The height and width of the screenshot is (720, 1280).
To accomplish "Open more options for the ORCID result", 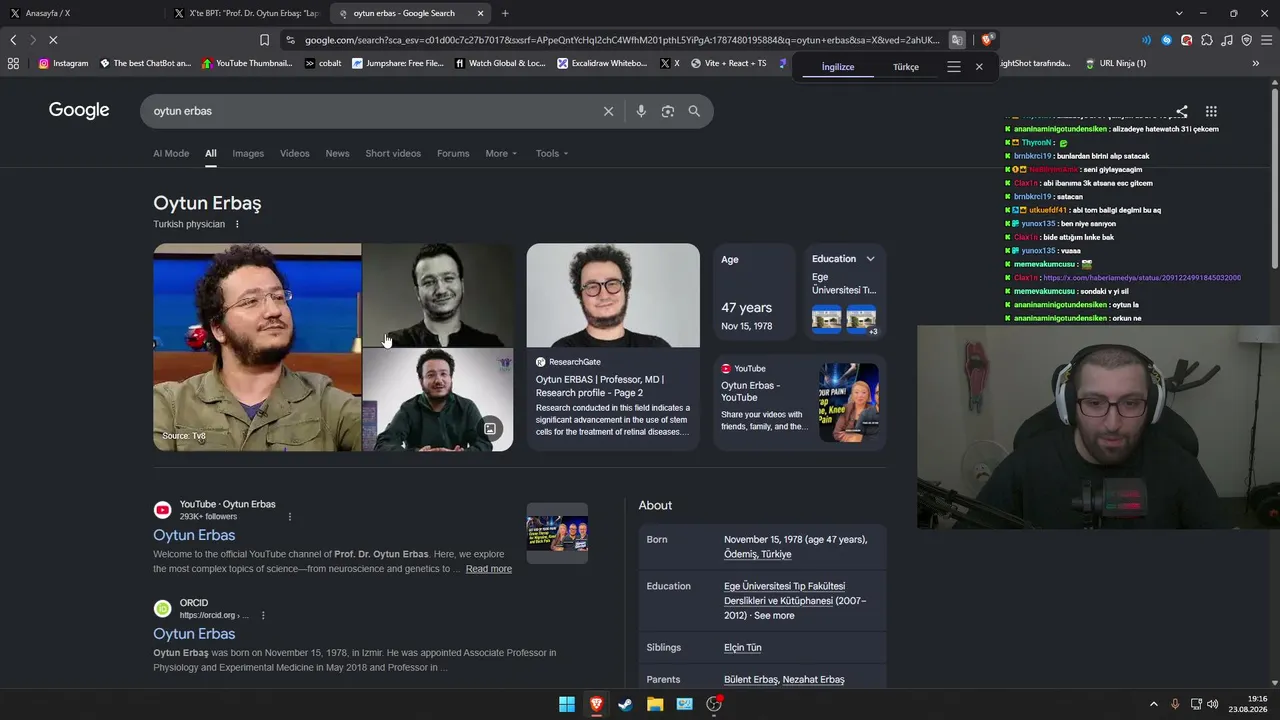I will (262, 615).
